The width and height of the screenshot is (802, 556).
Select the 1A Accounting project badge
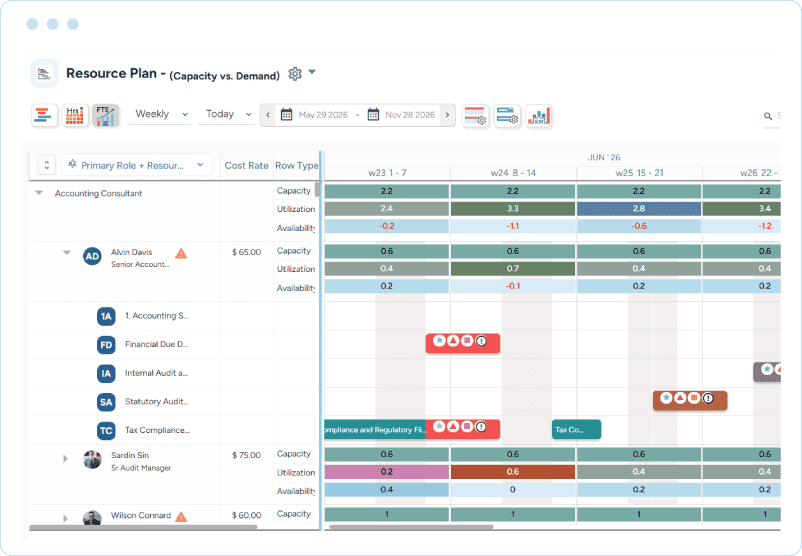(106, 316)
